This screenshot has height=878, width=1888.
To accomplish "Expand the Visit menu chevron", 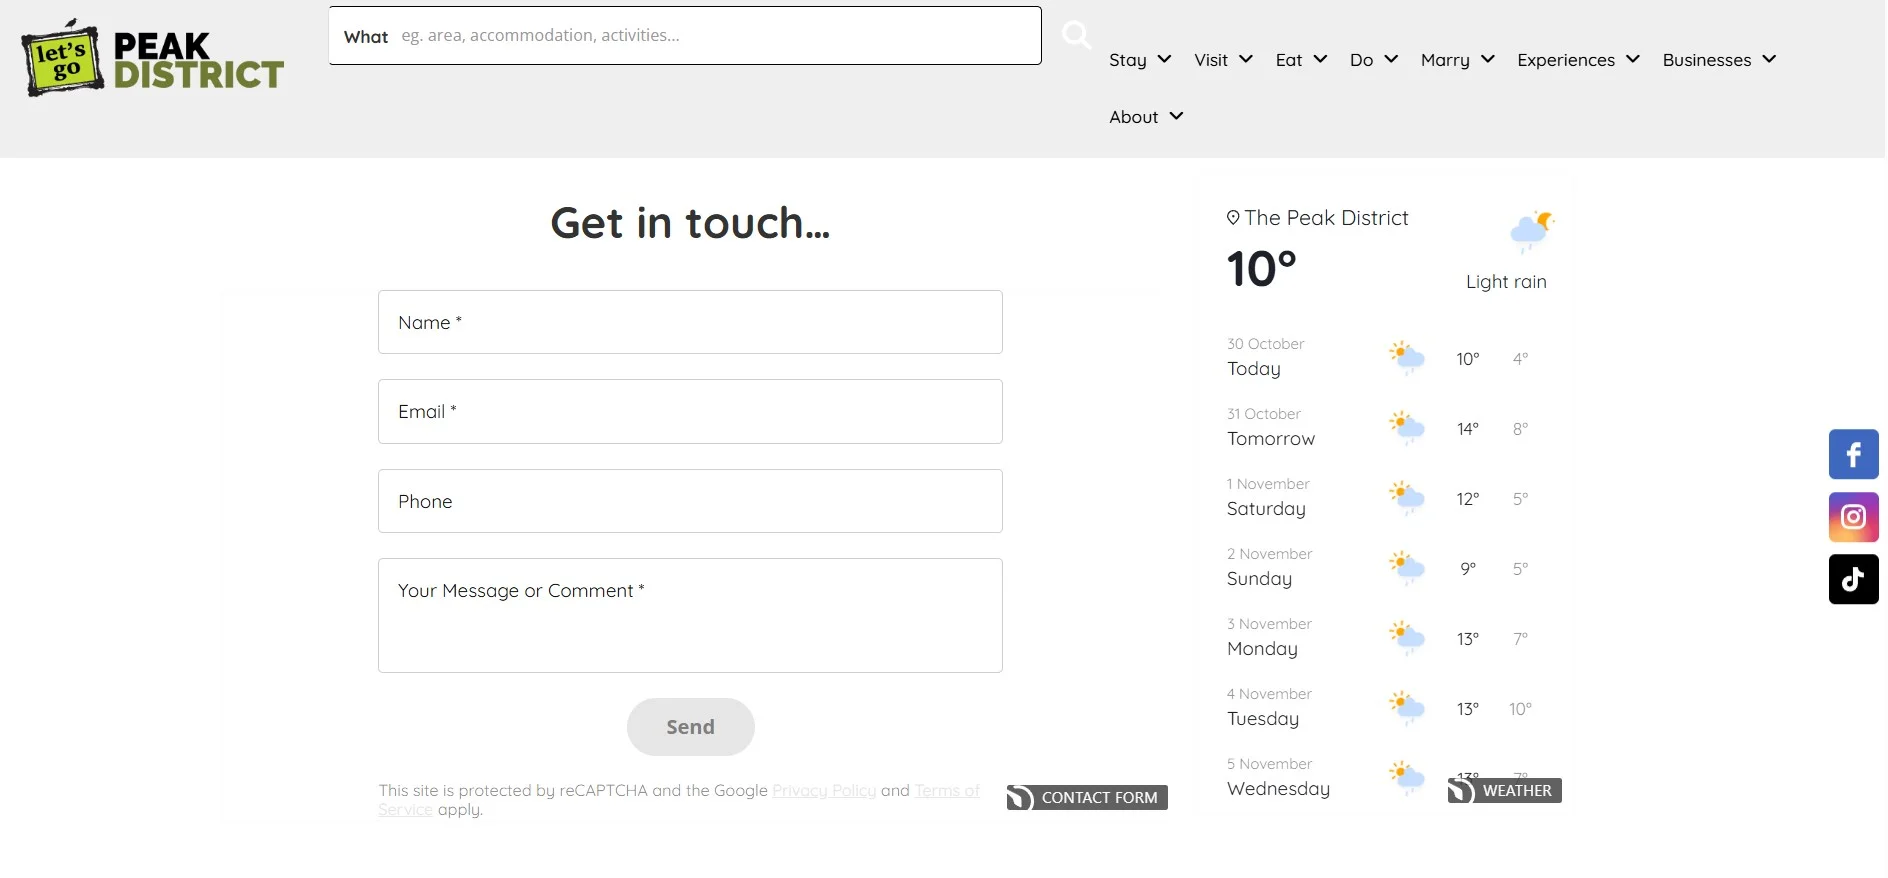I will (1246, 59).
